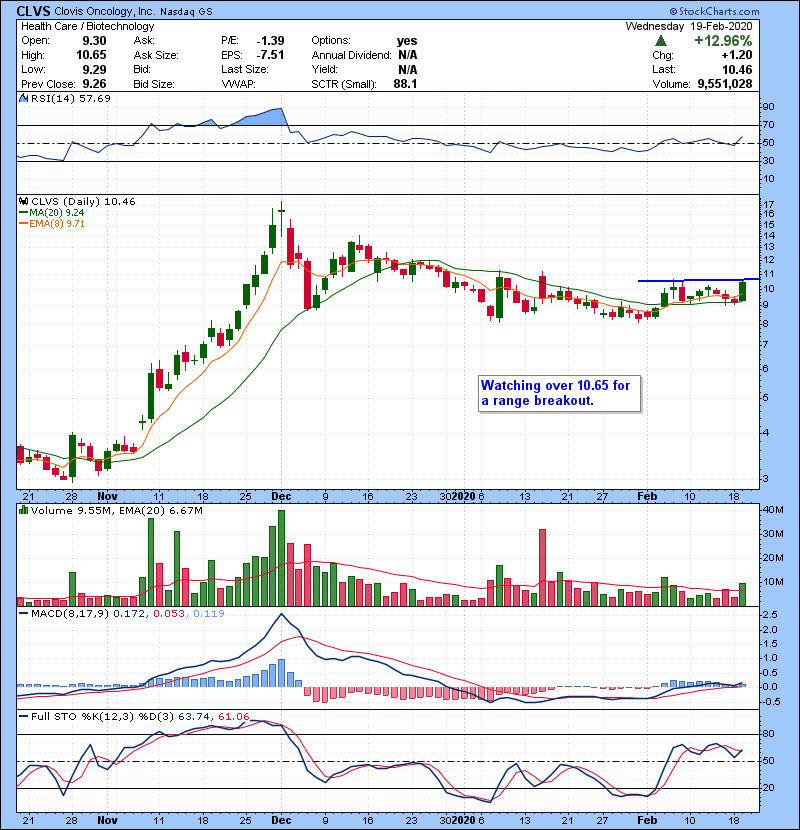Image resolution: width=800 pixels, height=830 pixels.
Task: Click the RSI(14) 57.69 label
Action: pos(70,98)
